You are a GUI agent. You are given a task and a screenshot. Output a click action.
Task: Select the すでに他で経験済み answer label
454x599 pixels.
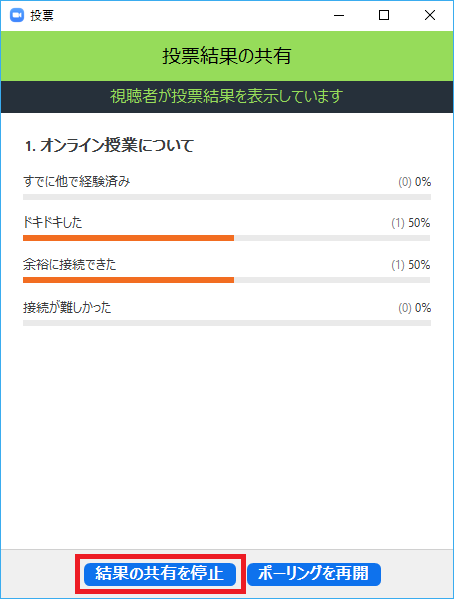coord(76,181)
